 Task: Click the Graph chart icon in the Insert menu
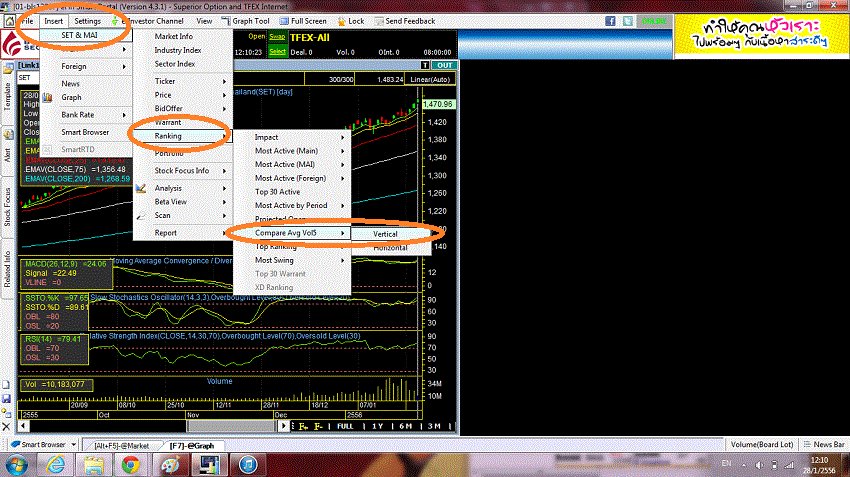[48, 98]
